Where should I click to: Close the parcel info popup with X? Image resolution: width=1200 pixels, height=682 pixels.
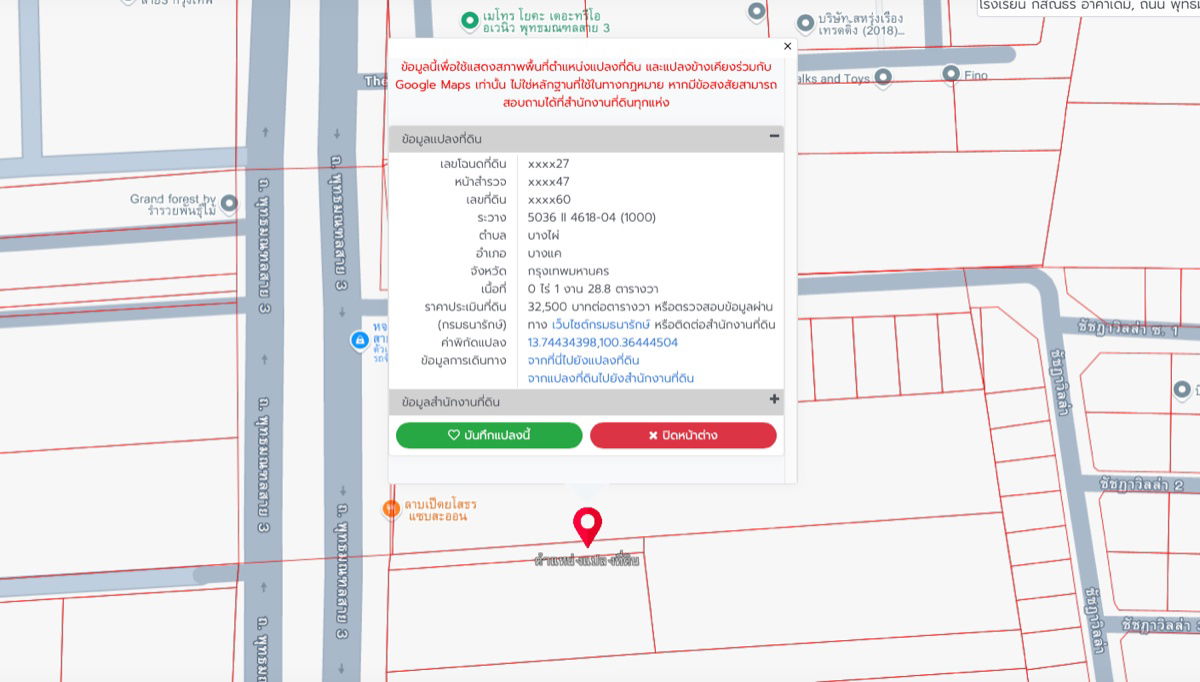(787, 46)
